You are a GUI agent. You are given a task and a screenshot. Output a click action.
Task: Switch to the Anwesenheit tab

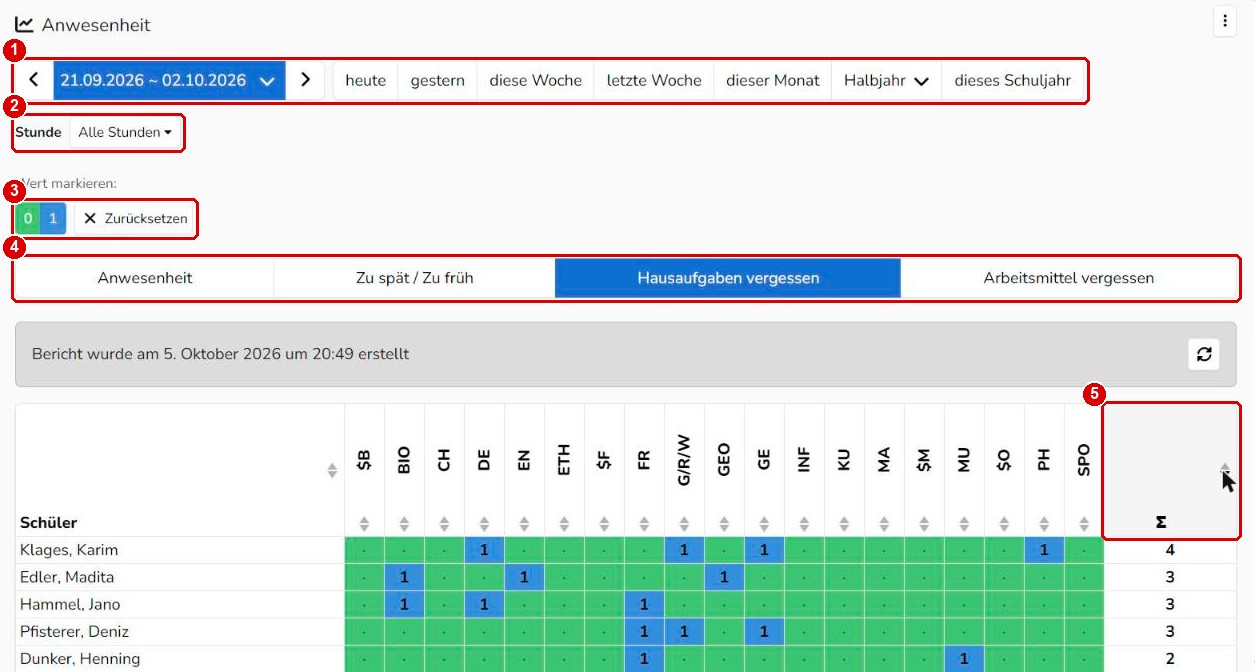coord(145,278)
